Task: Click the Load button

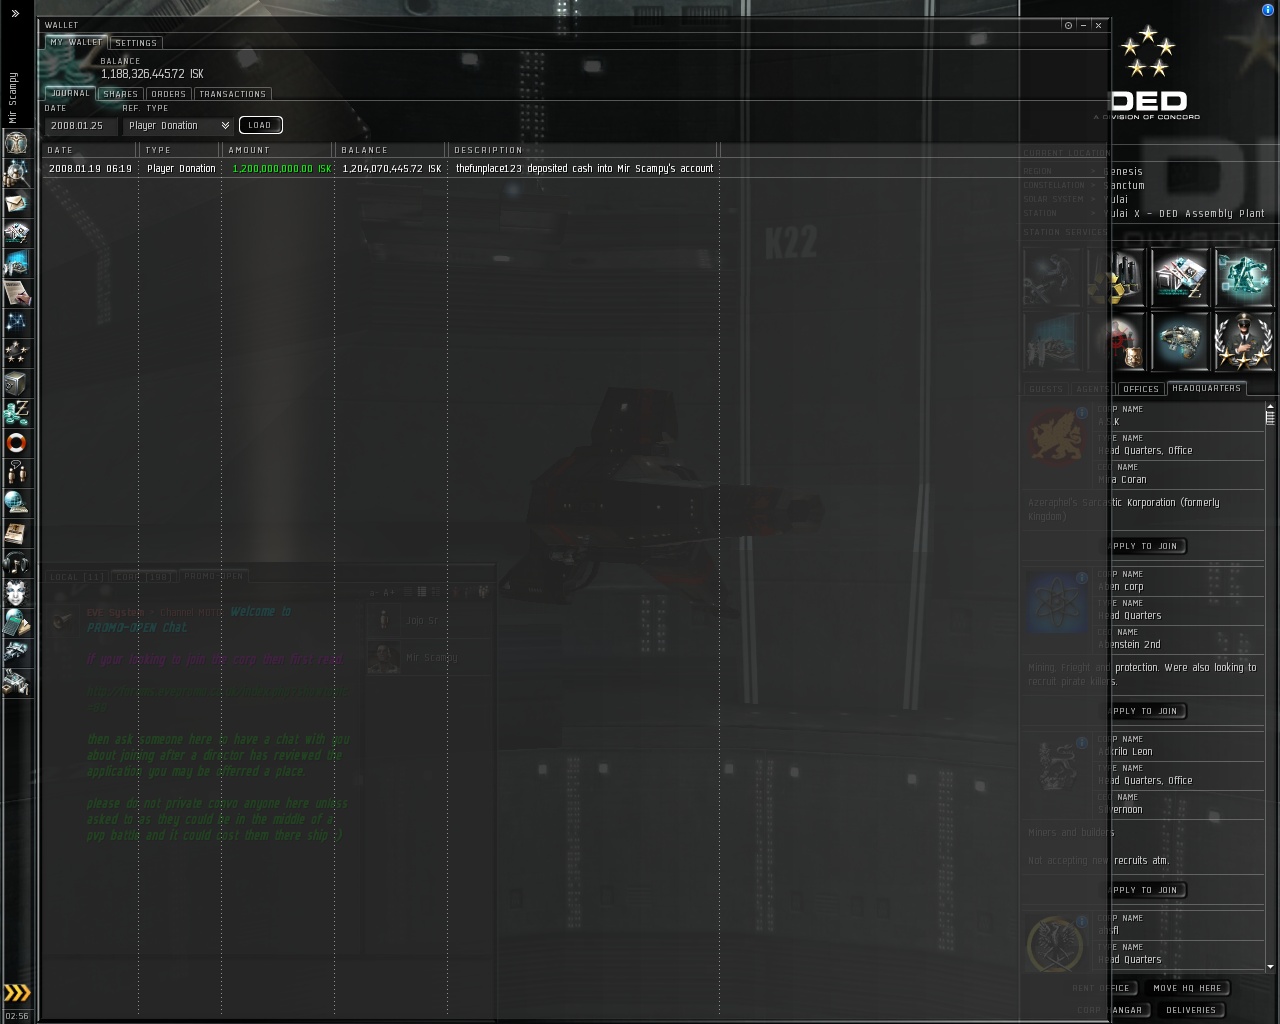Action: click(x=260, y=125)
